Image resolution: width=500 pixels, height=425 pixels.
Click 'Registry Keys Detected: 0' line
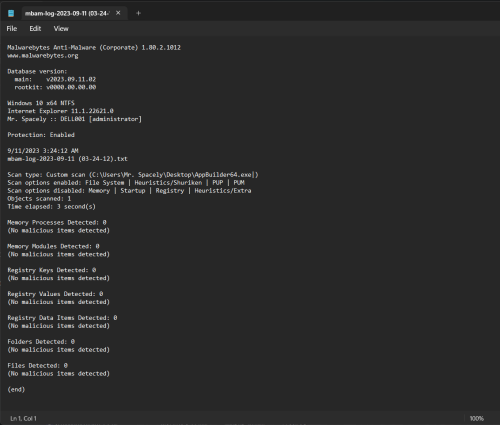point(52,270)
